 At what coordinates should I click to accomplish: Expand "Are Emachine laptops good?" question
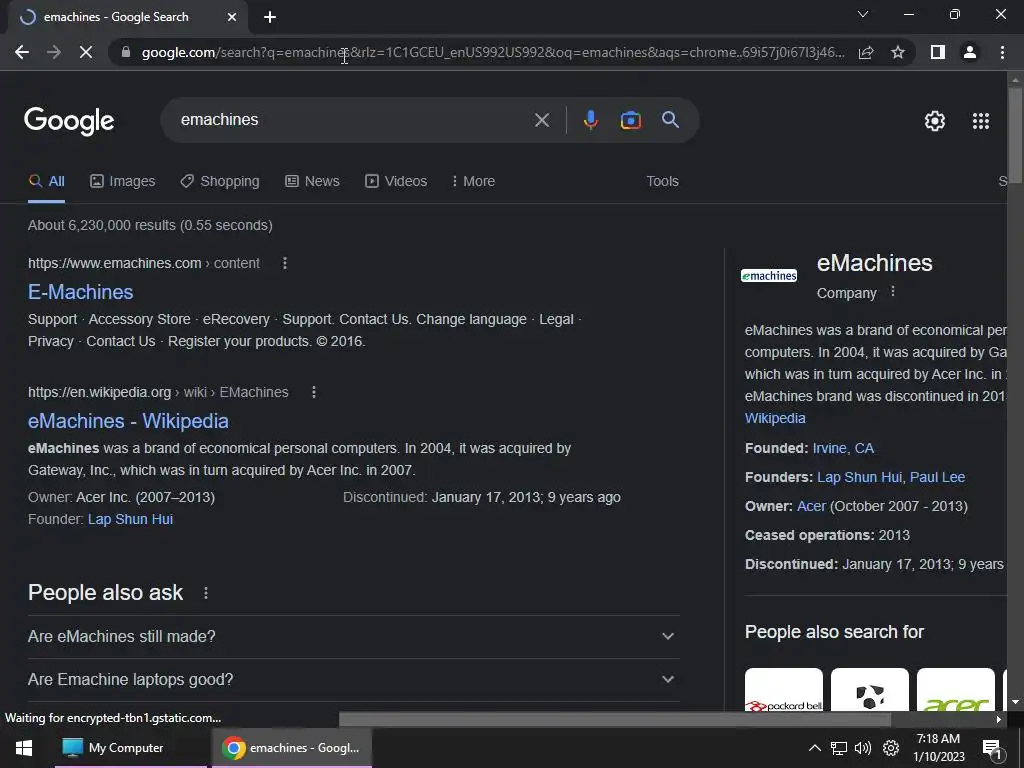pos(353,679)
